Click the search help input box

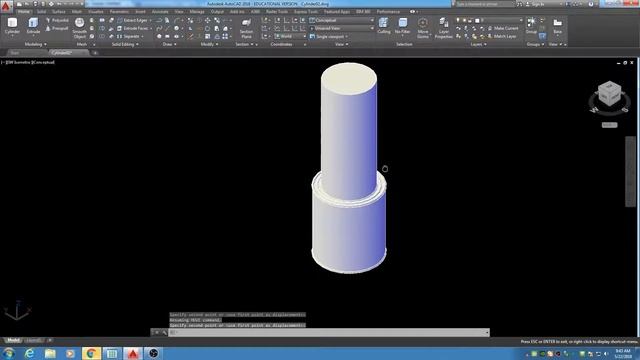point(484,4)
